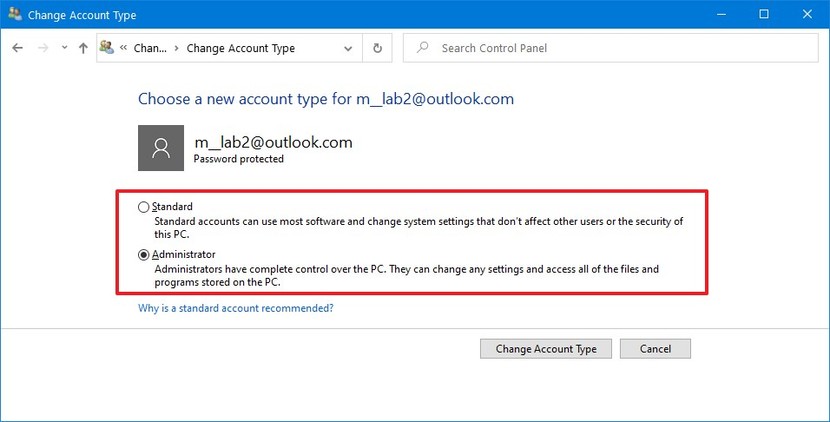Open address bar history dropdown
The image size is (830, 422).
pos(348,49)
